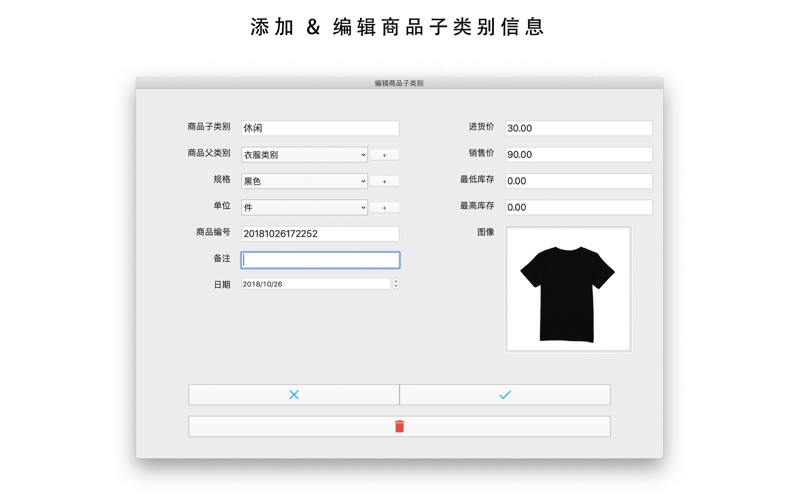
Task: Click the 销售价 field with 90.00
Action: 579,155
